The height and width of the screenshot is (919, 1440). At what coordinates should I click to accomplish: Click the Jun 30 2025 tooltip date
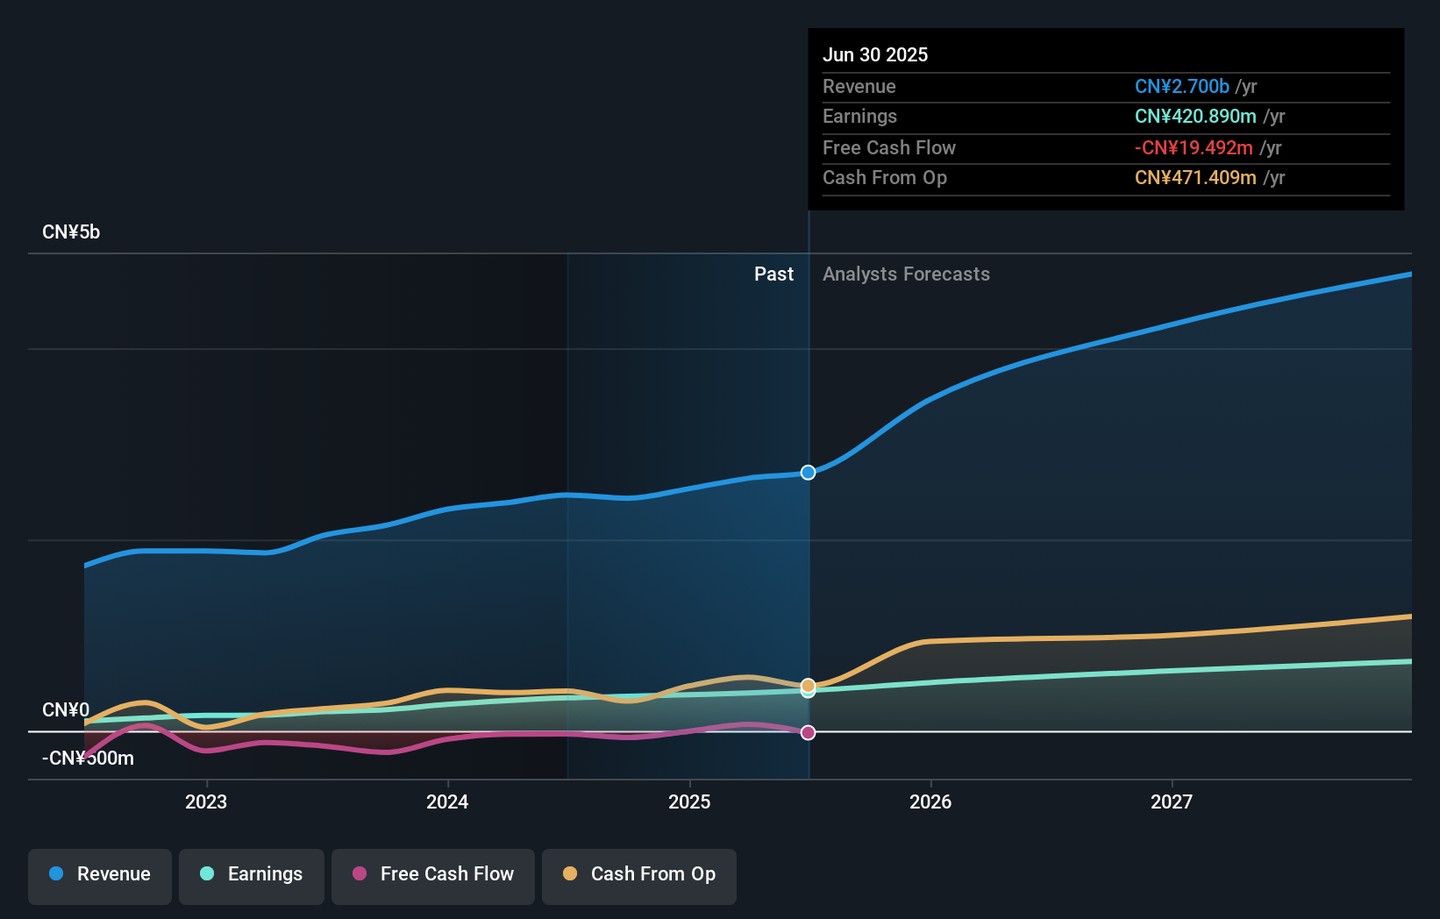coord(875,55)
